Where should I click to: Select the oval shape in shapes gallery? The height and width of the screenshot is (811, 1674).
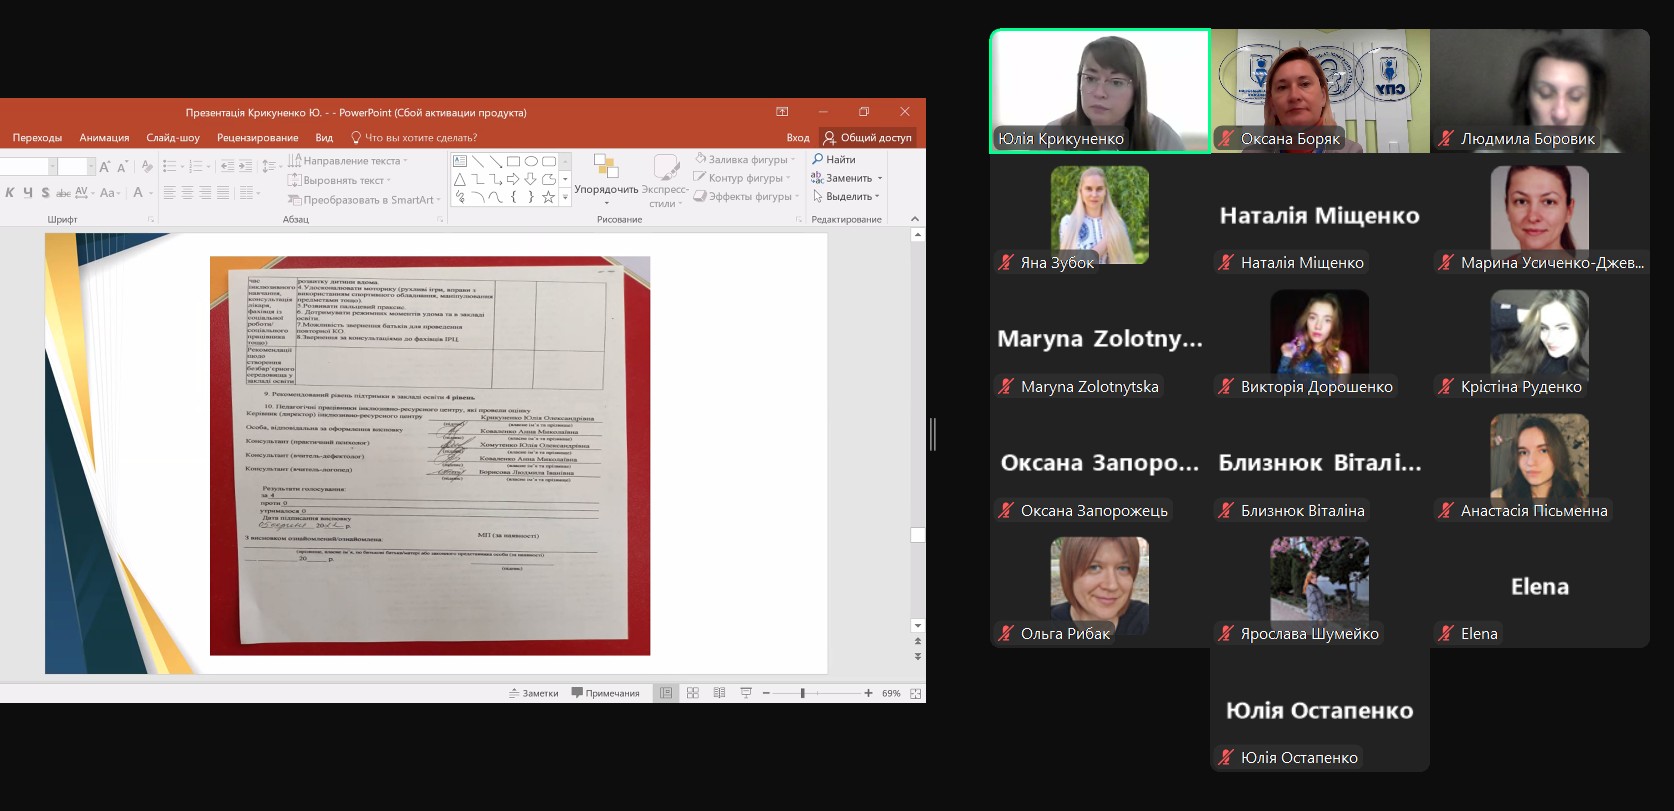coord(531,161)
